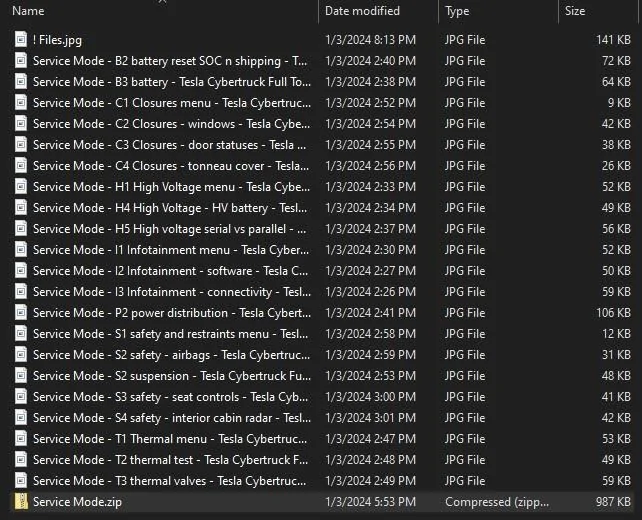Click the file icon for S4 interior cabin radar
This screenshot has width=642, height=520.
pyautogui.click(x=21, y=418)
